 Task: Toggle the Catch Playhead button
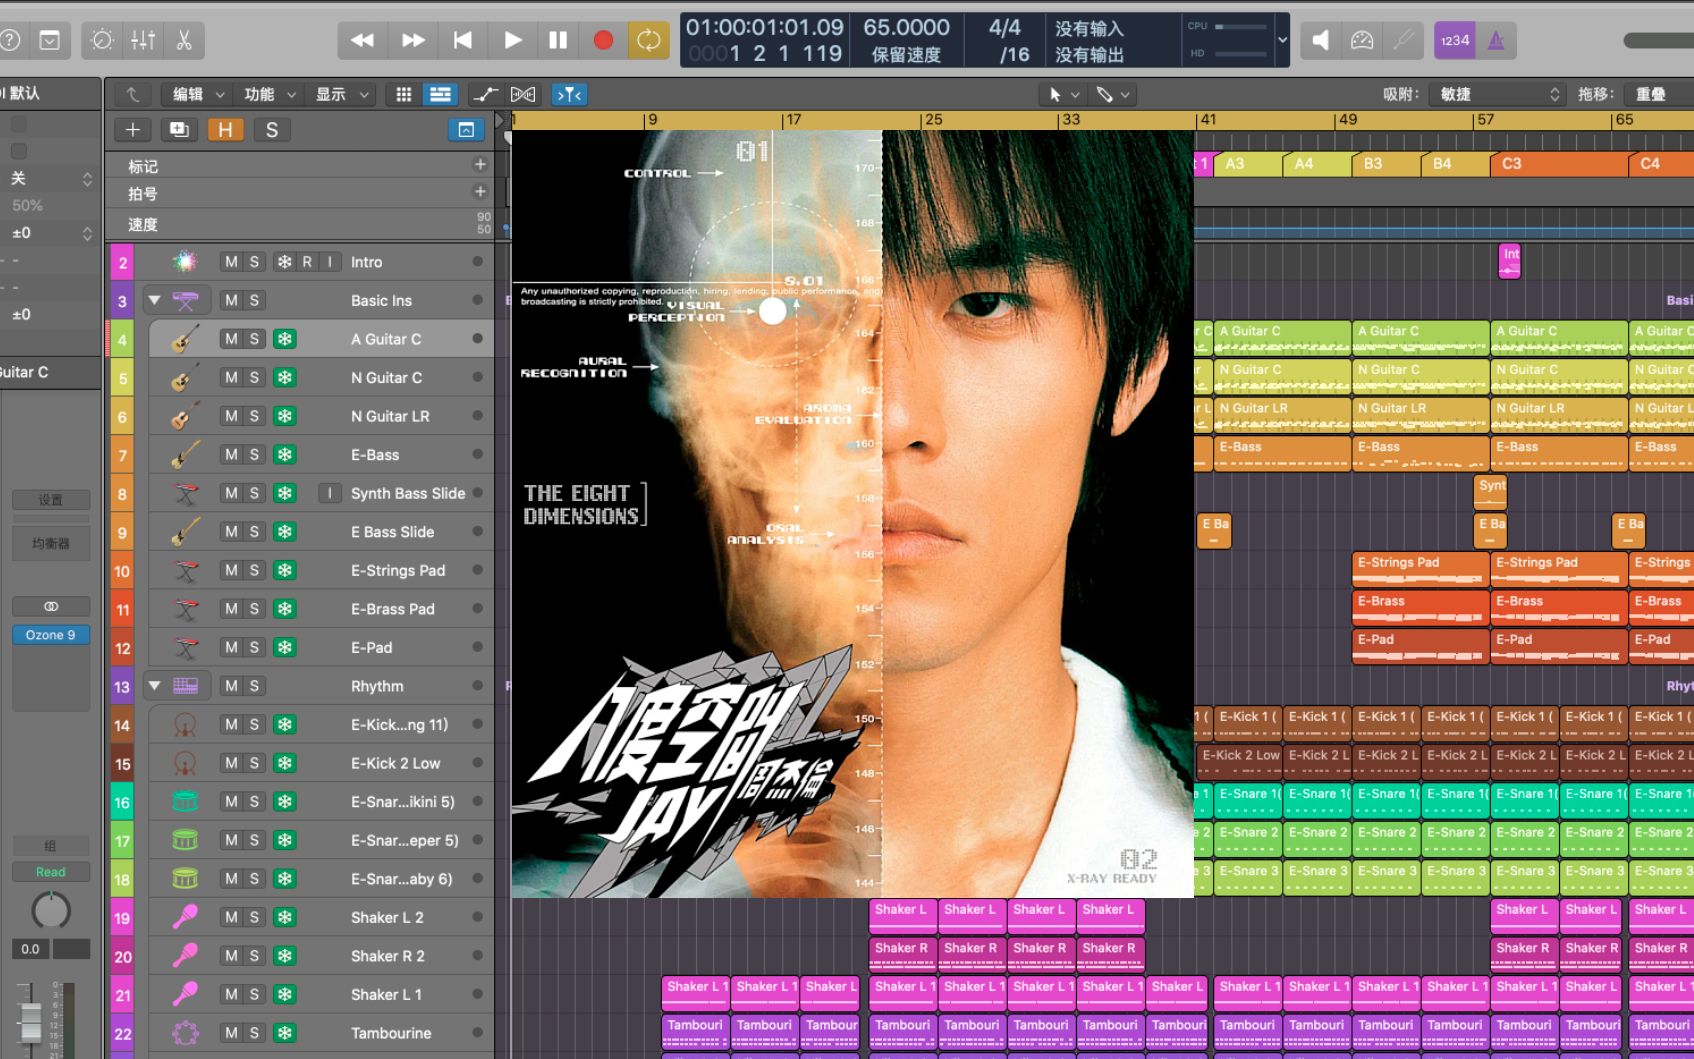point(570,94)
